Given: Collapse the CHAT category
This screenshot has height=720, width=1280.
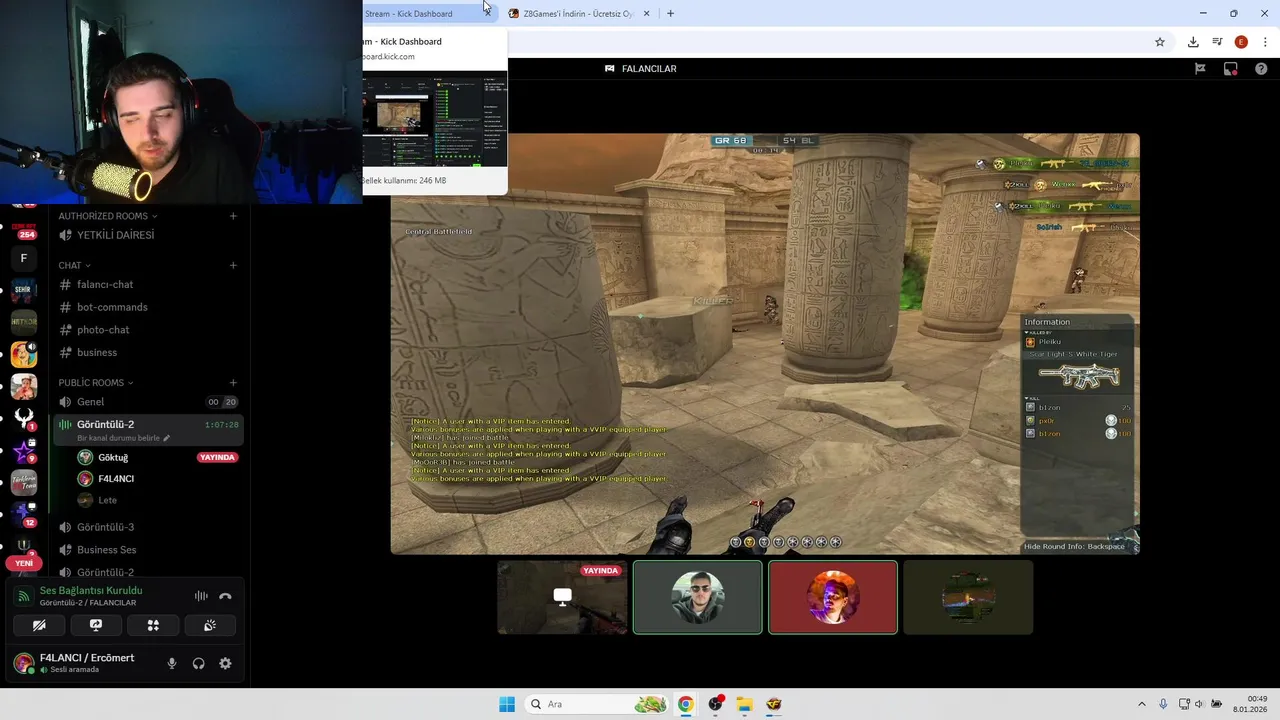Looking at the screenshot, I should coord(75,266).
